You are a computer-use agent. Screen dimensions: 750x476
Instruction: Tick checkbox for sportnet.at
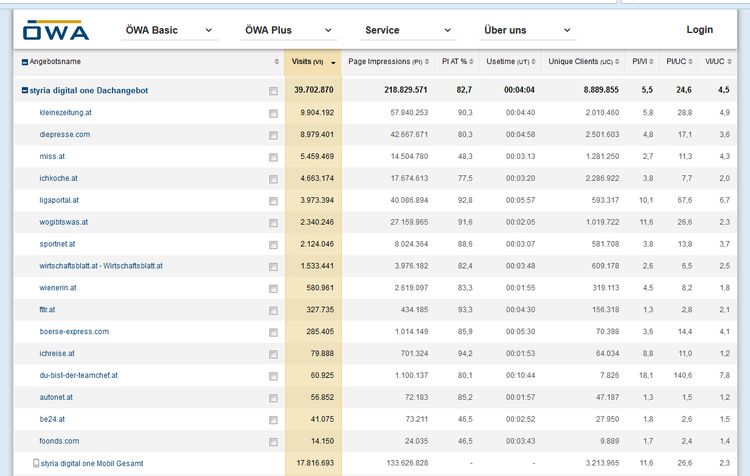pos(273,245)
